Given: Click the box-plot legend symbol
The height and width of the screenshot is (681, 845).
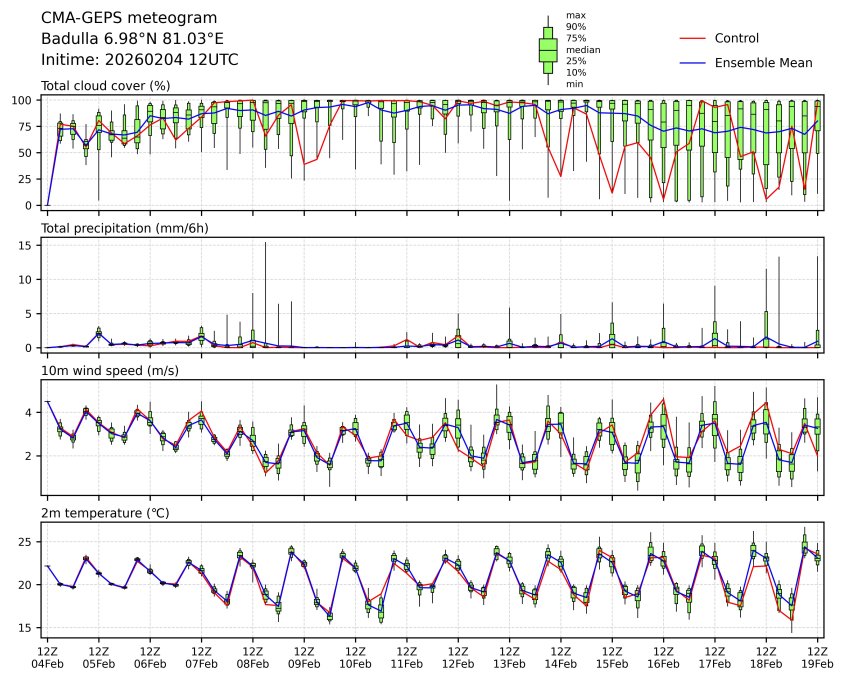Looking at the screenshot, I should tap(547, 49).
